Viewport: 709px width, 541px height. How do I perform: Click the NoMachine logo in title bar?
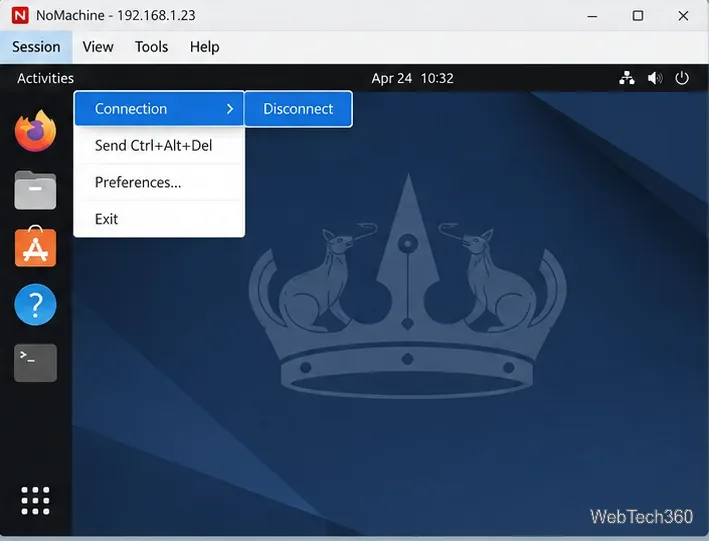pyautogui.click(x=20, y=15)
